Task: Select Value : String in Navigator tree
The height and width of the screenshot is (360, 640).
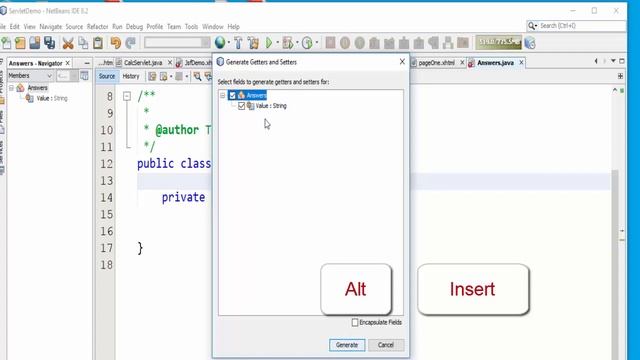Action: coord(52,98)
